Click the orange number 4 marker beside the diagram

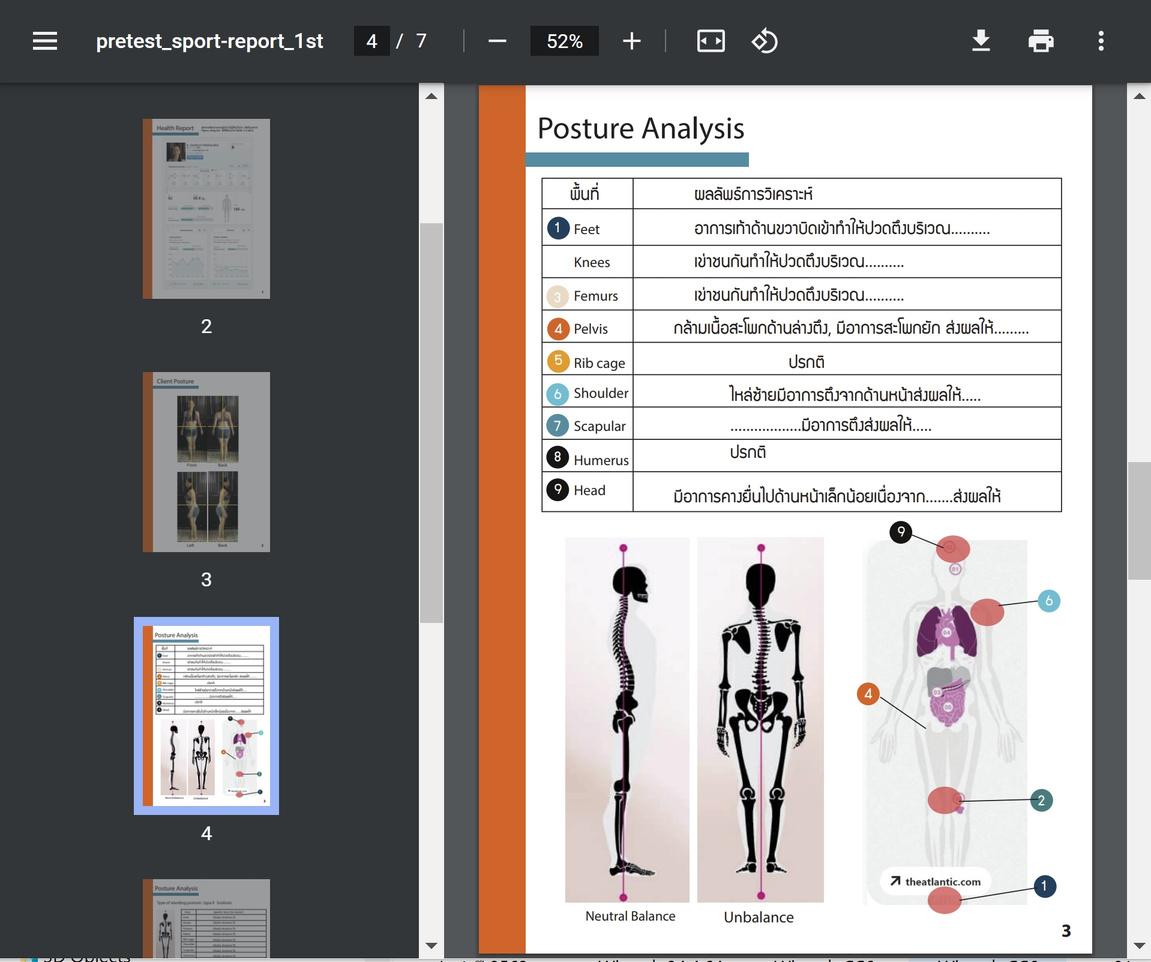pos(868,693)
